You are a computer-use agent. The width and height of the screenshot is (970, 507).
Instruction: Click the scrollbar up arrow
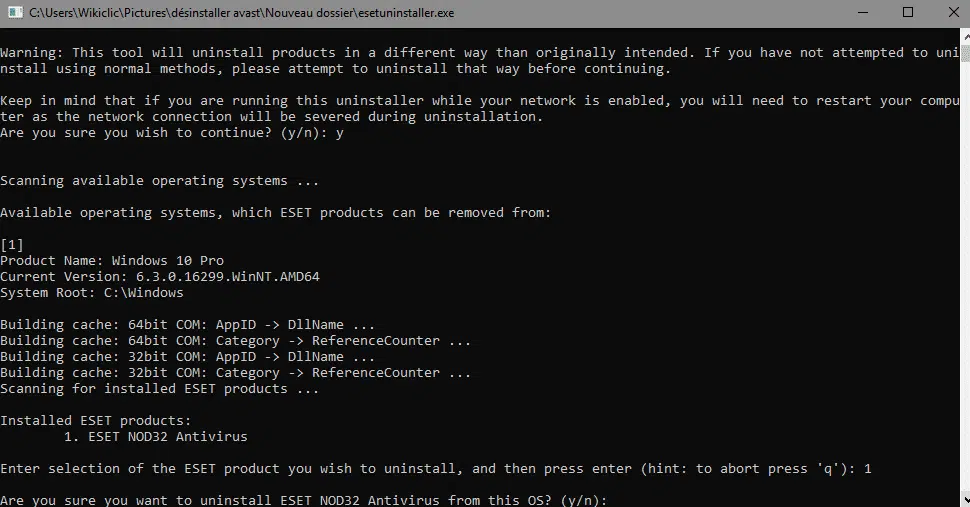coord(965,36)
